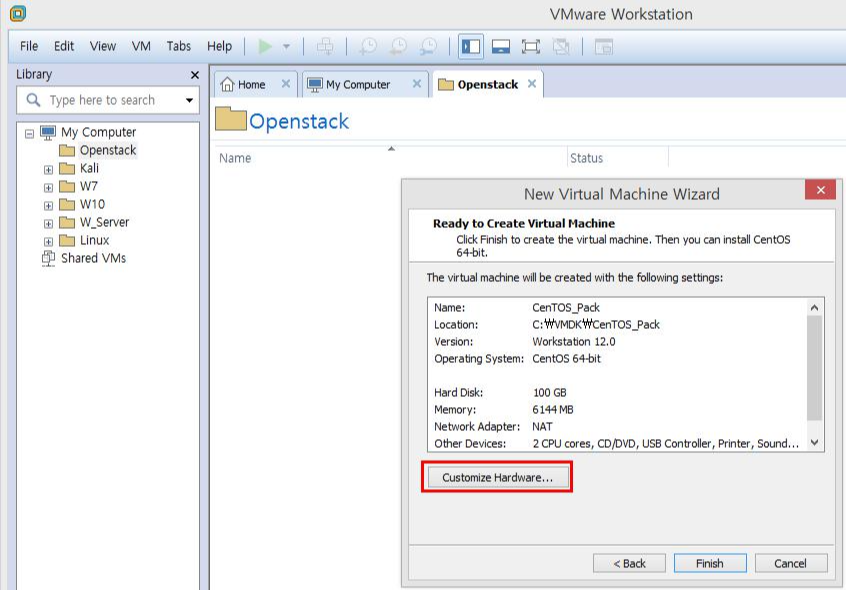
Task: Open the Edit menu
Action: coord(64,46)
